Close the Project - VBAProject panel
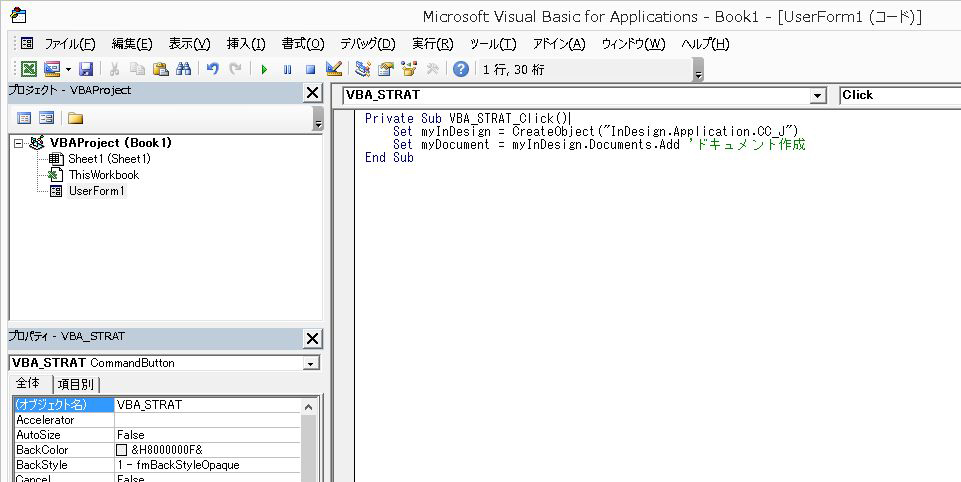Screen dimensions: 961x482 click(313, 93)
